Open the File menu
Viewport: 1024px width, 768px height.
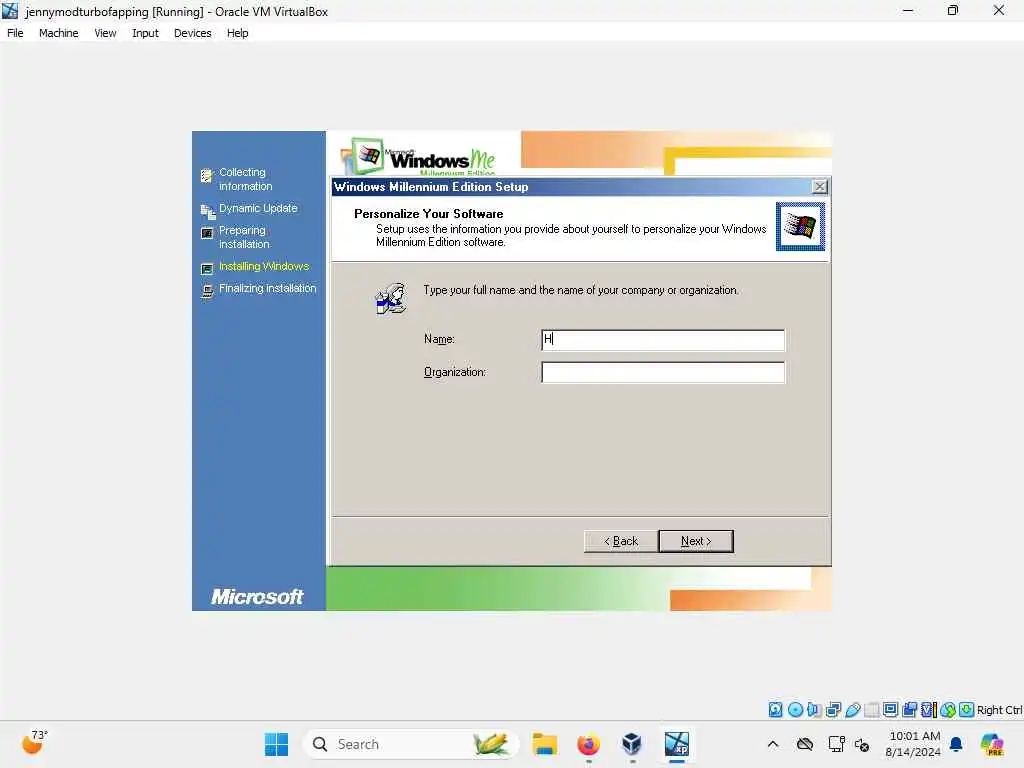point(15,33)
